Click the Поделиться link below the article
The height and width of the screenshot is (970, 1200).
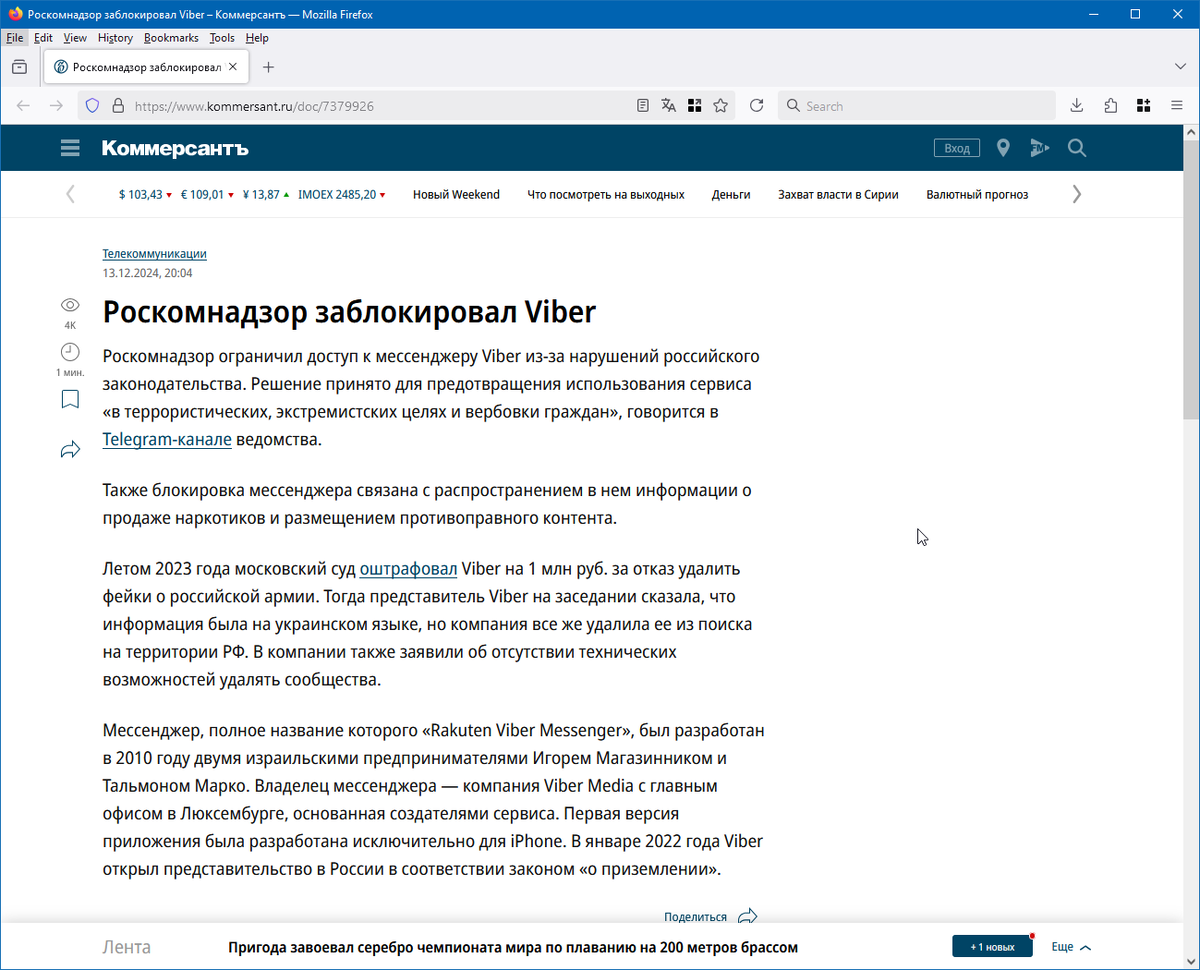click(695, 917)
